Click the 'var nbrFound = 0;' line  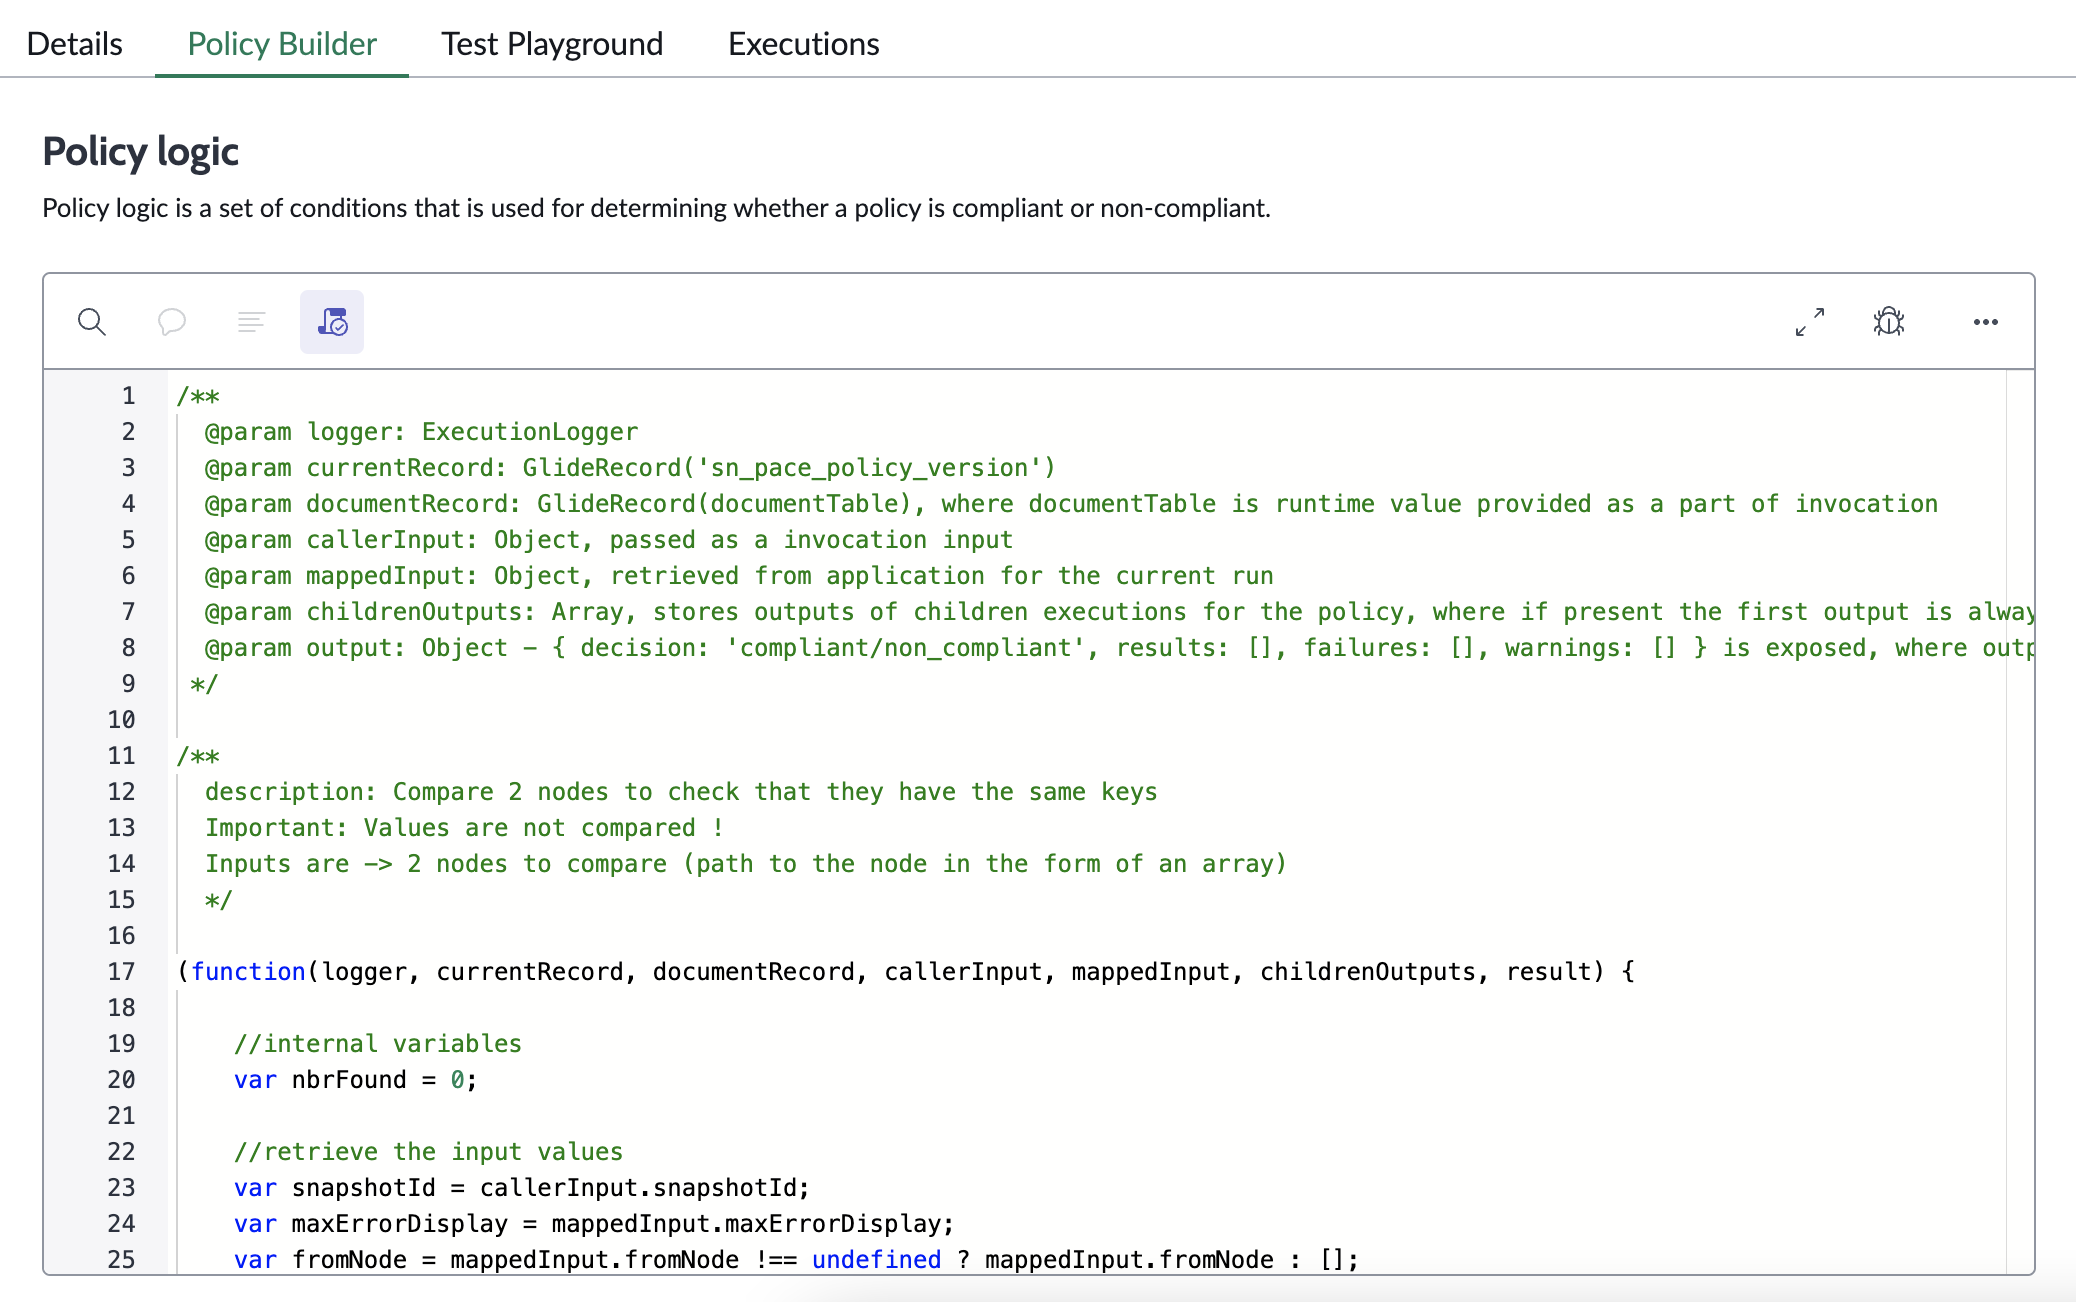pos(356,1080)
